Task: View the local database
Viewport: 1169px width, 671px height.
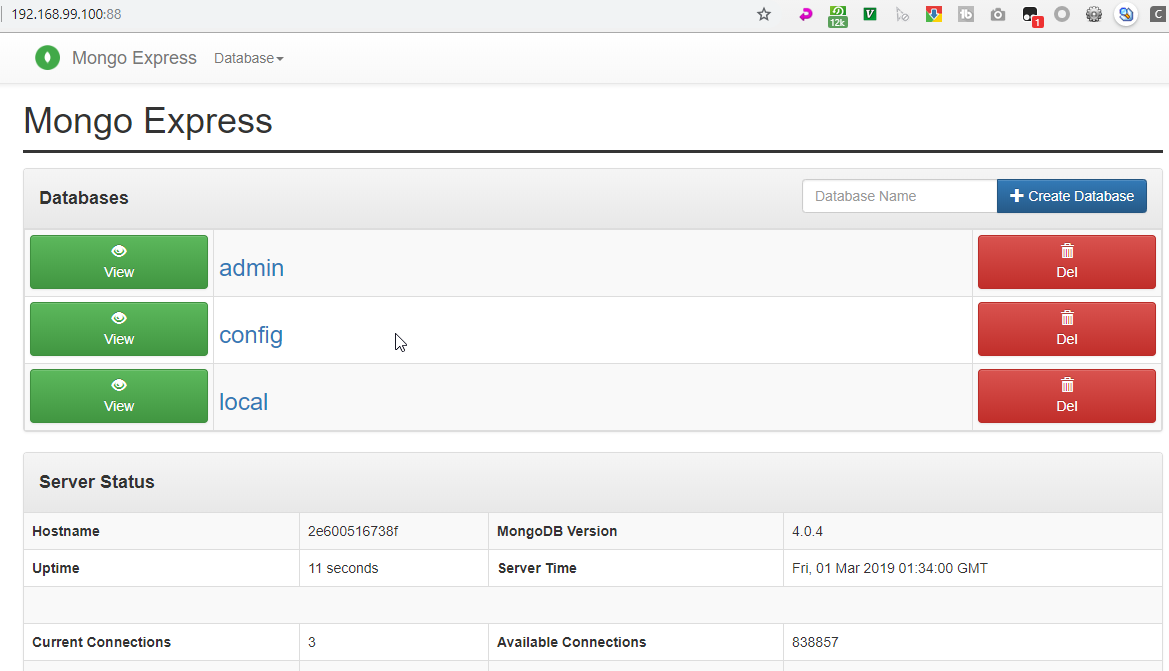Action: 119,396
